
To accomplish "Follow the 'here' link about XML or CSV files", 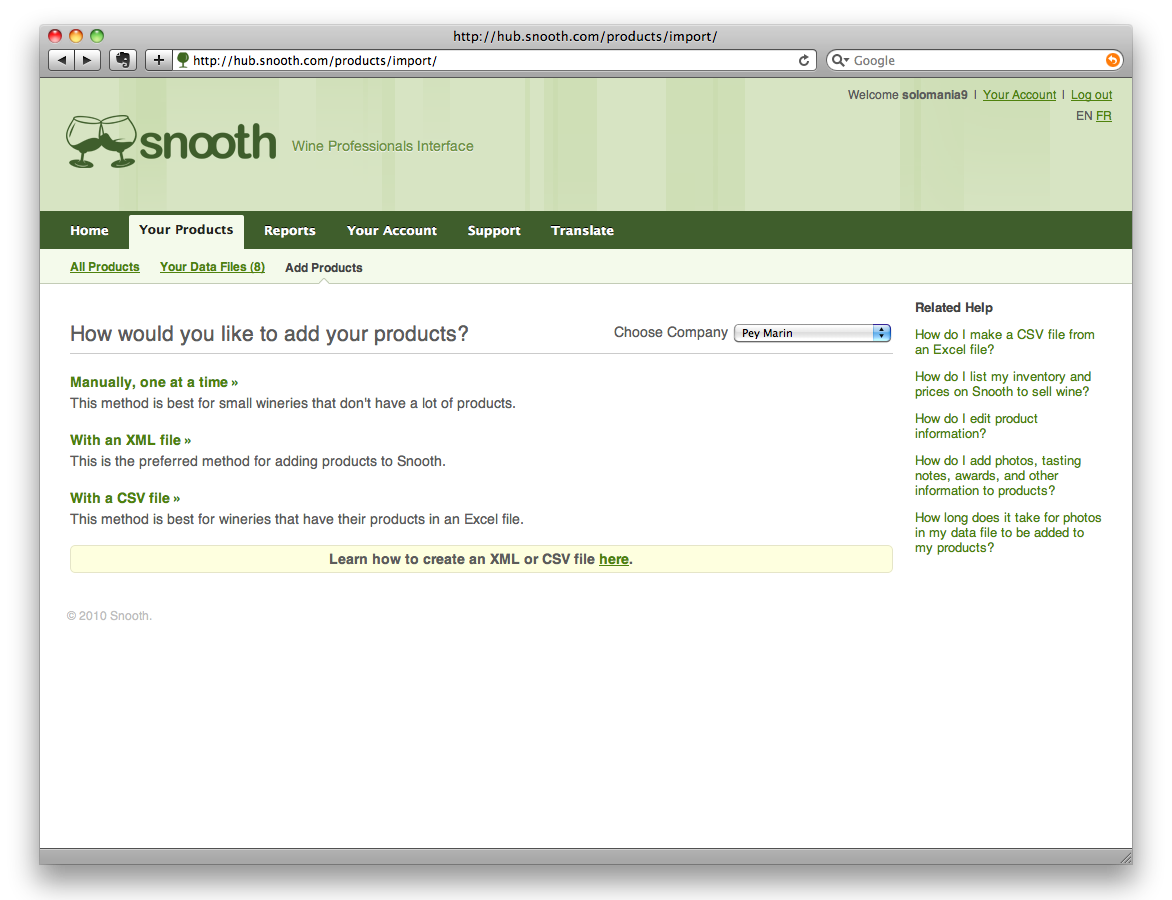I will [614, 559].
